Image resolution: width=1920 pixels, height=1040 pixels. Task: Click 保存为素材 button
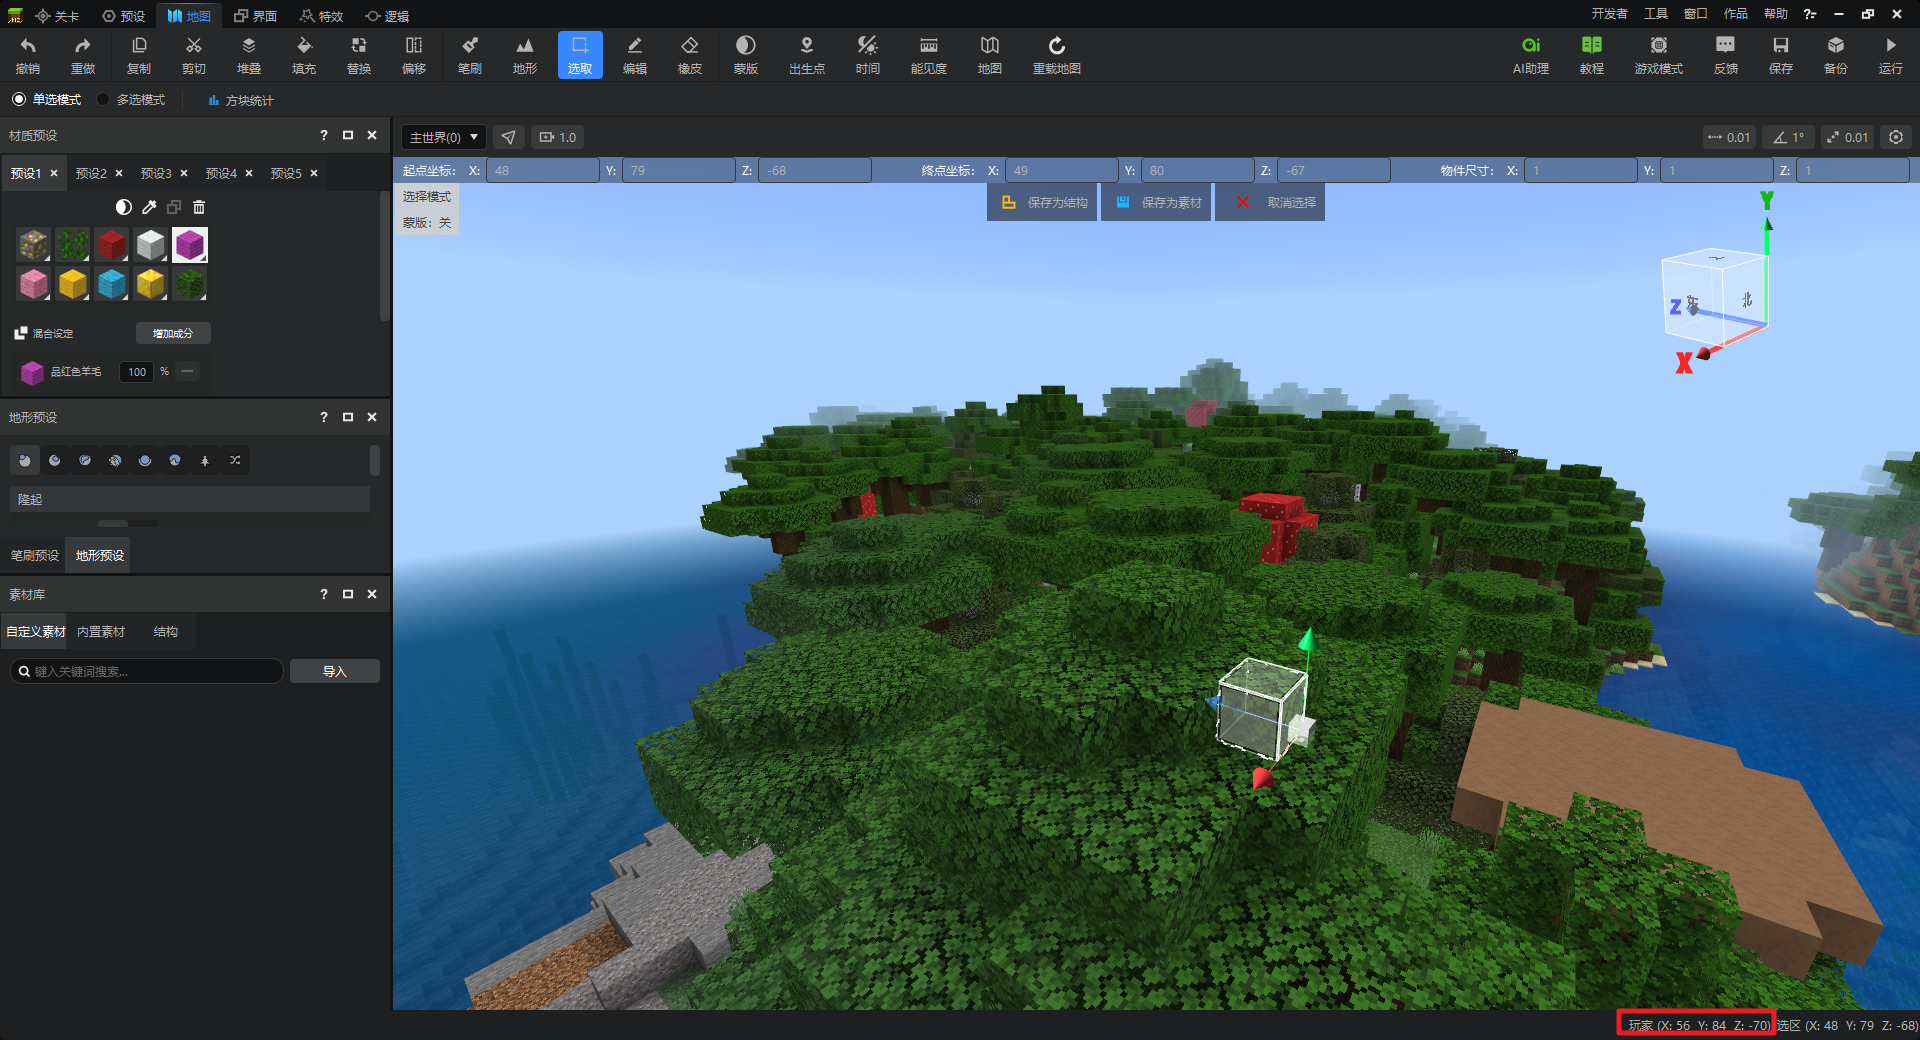click(x=1158, y=202)
